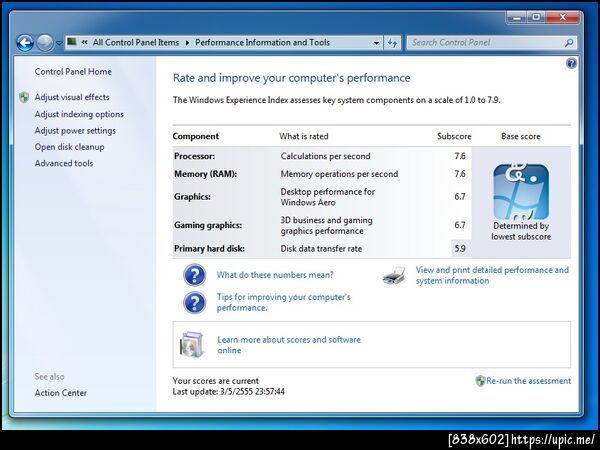Click the Control Panel icon in address bar

72,42
